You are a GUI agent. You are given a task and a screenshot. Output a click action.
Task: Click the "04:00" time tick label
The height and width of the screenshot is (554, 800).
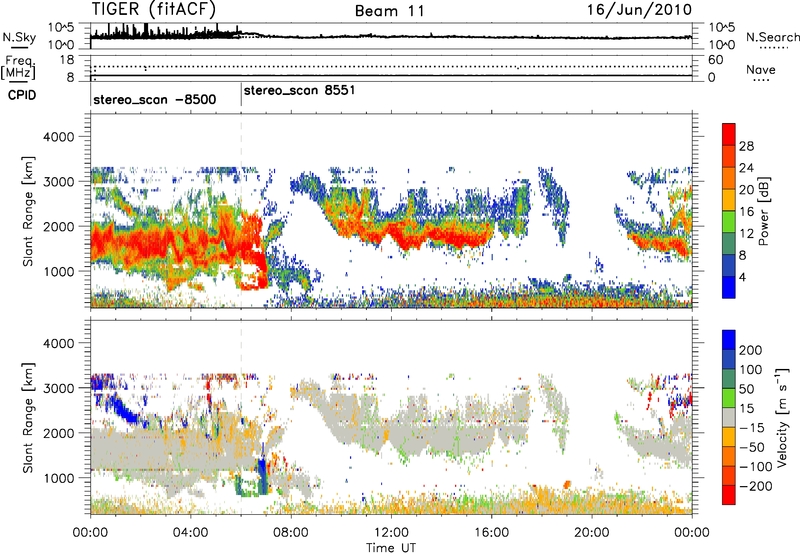190,533
